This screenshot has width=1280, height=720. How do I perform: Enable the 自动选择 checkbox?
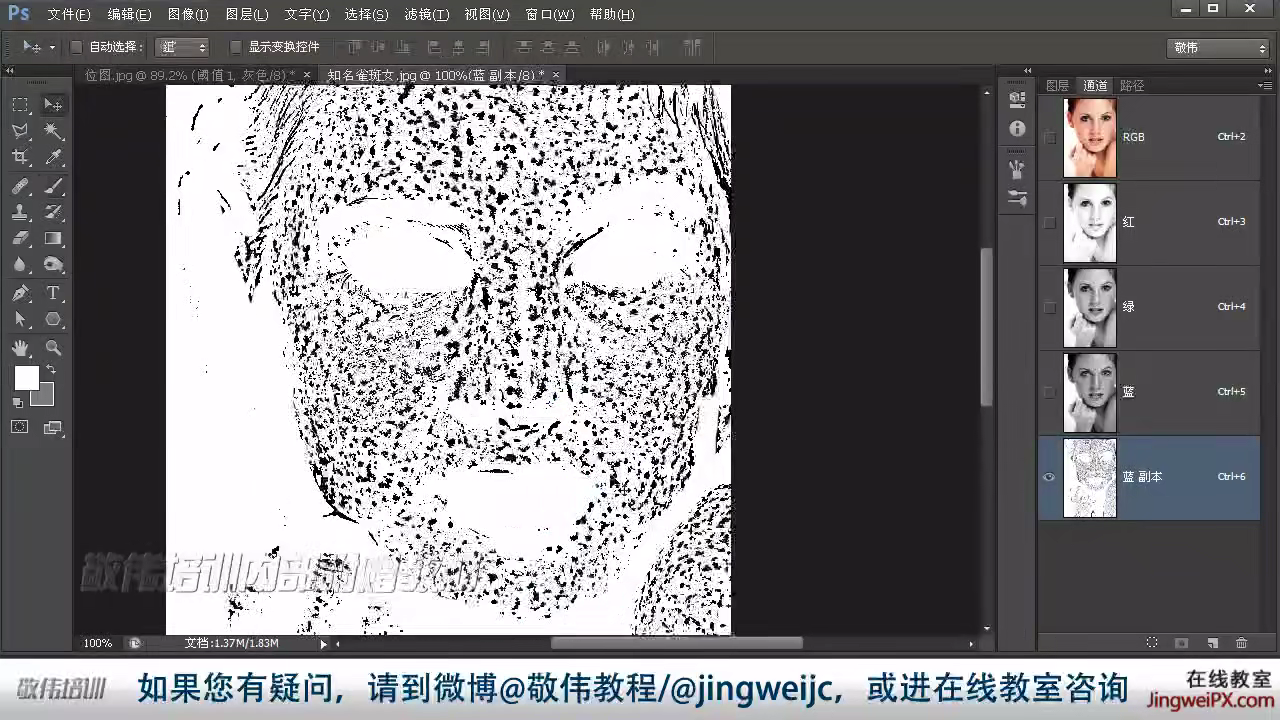(76, 47)
